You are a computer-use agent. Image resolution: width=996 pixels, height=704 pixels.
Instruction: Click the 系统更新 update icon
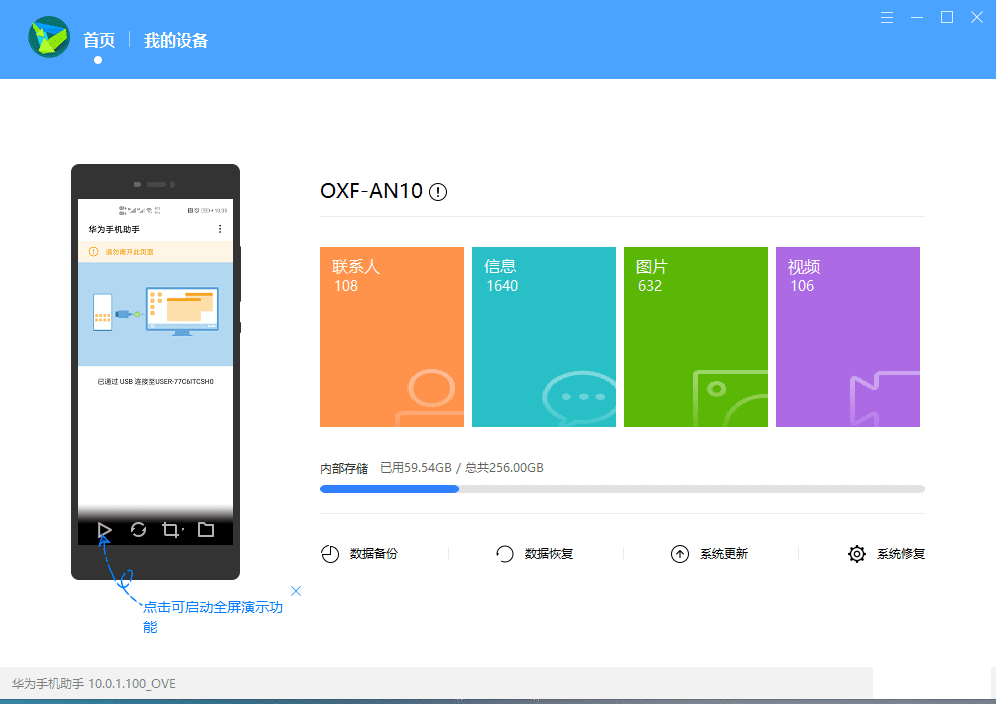680,554
